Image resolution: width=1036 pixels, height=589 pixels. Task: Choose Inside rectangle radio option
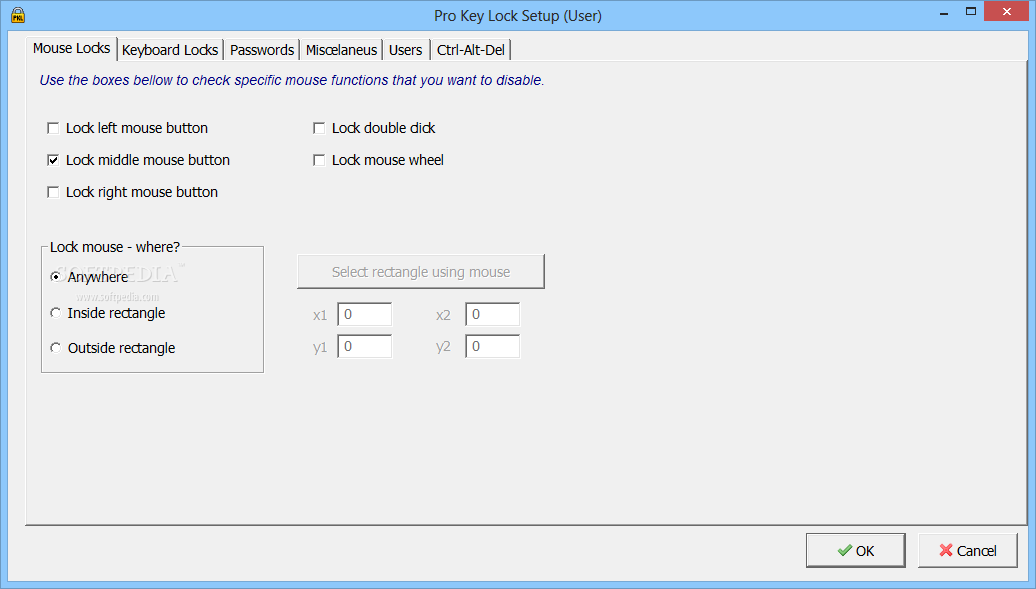[56, 313]
